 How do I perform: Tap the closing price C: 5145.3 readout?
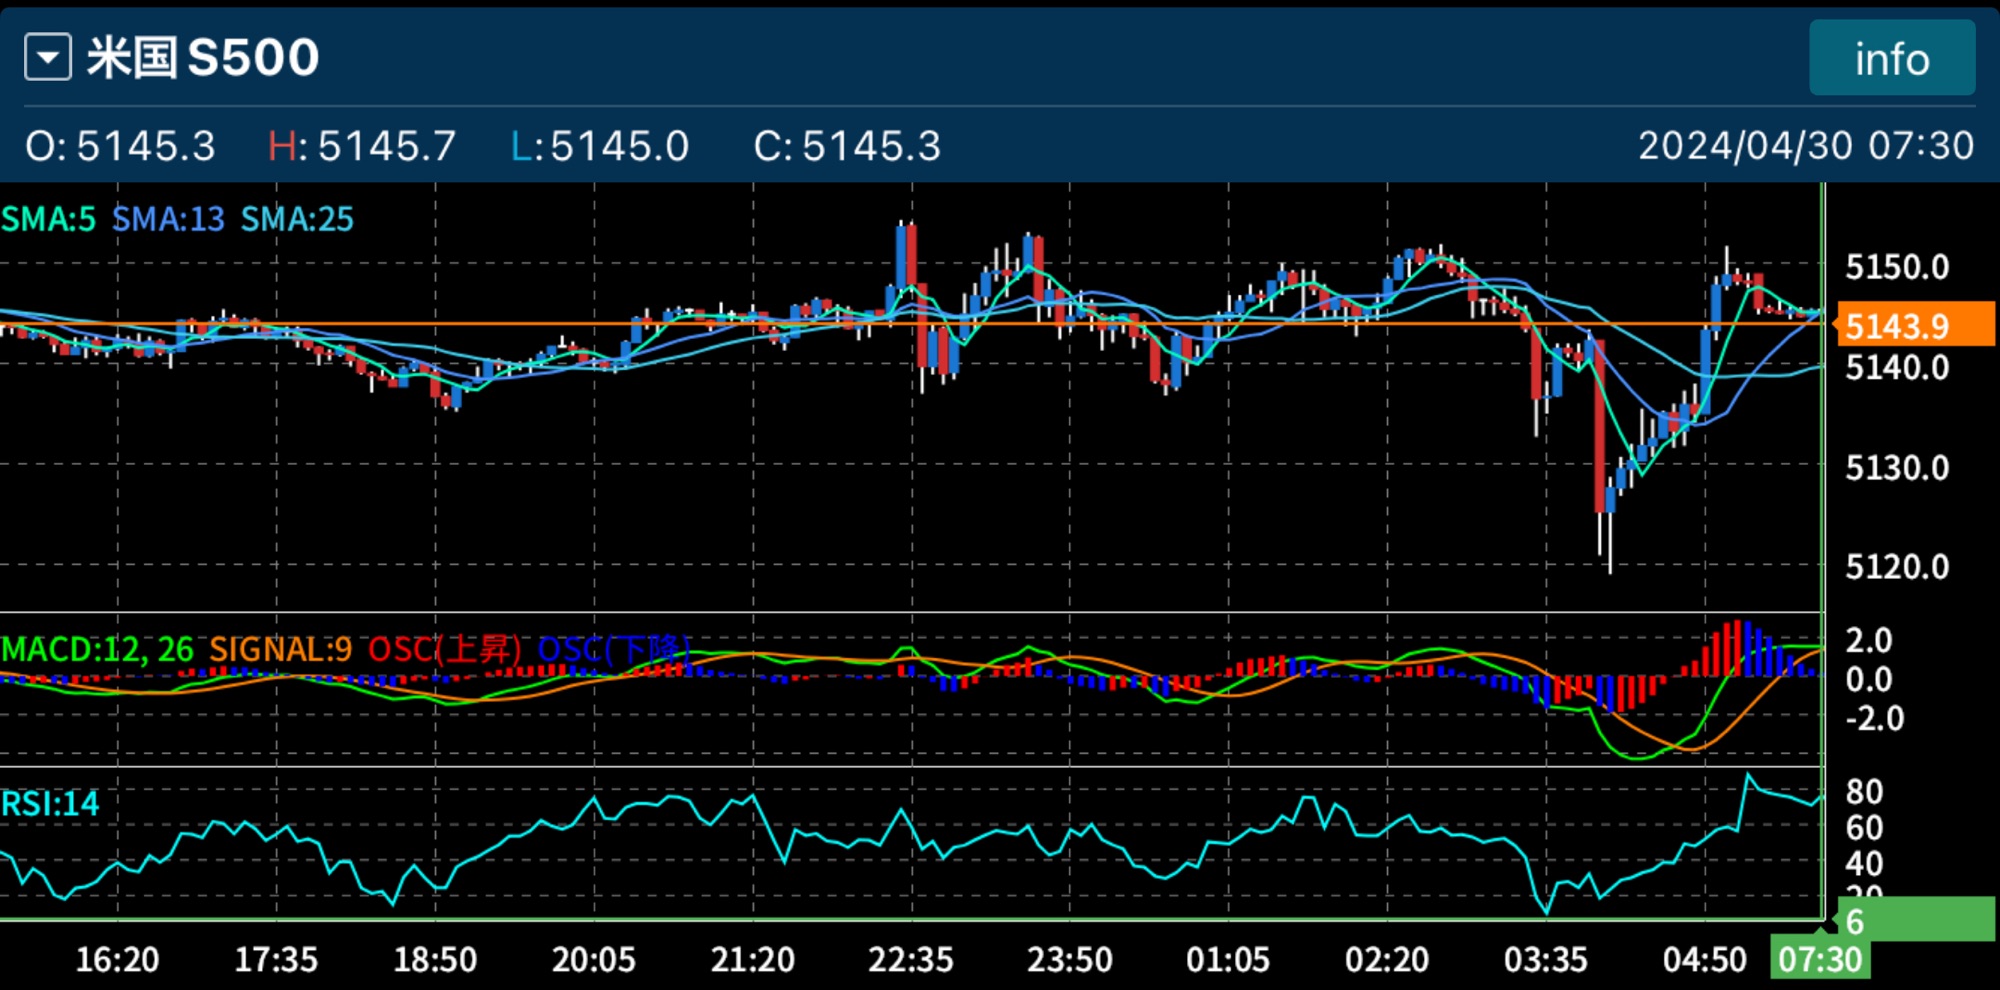coord(847,146)
